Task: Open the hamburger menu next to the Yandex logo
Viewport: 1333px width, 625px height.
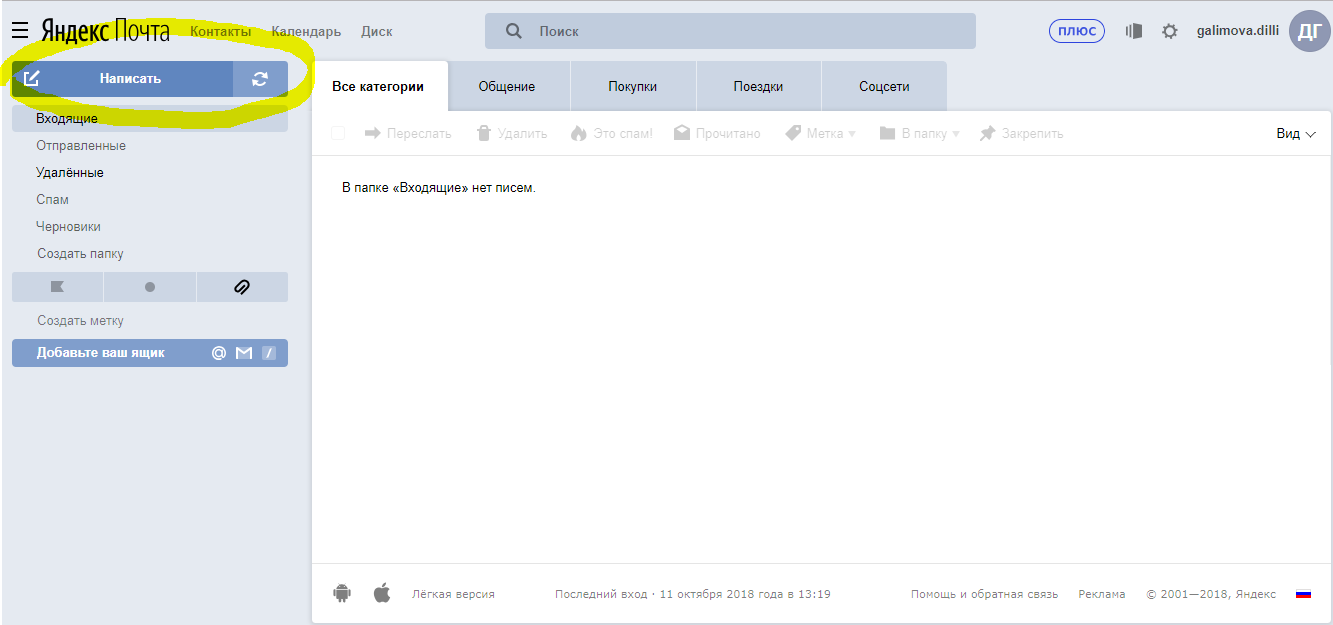Action: [19, 31]
